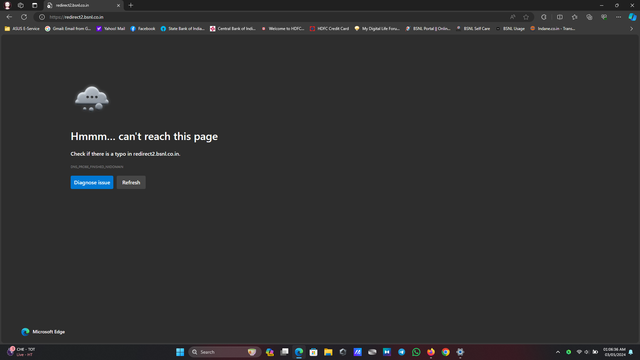This screenshot has height=360, width=640.
Task: Reload page with toolbar refresh icon
Action: click(24, 17)
